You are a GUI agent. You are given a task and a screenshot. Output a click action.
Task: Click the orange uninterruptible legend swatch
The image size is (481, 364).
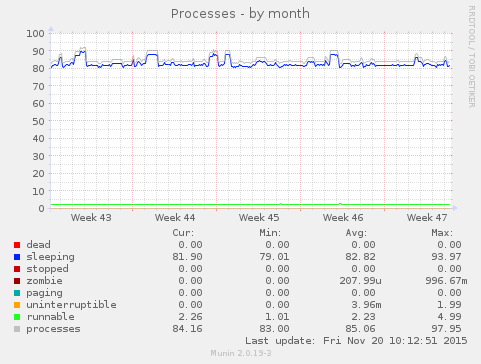[x=17, y=305]
